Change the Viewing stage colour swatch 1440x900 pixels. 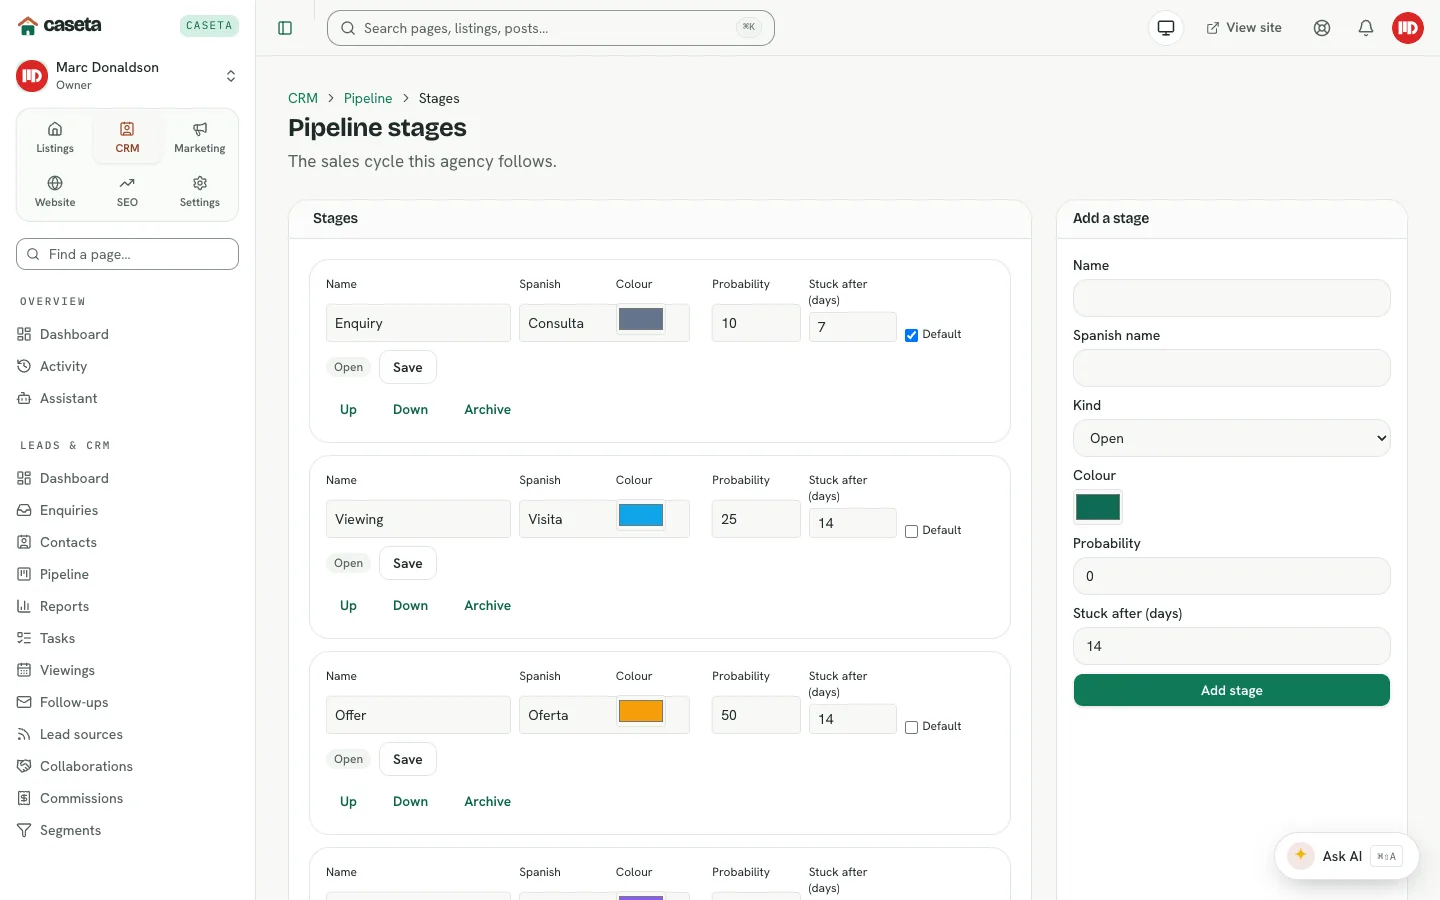click(641, 516)
